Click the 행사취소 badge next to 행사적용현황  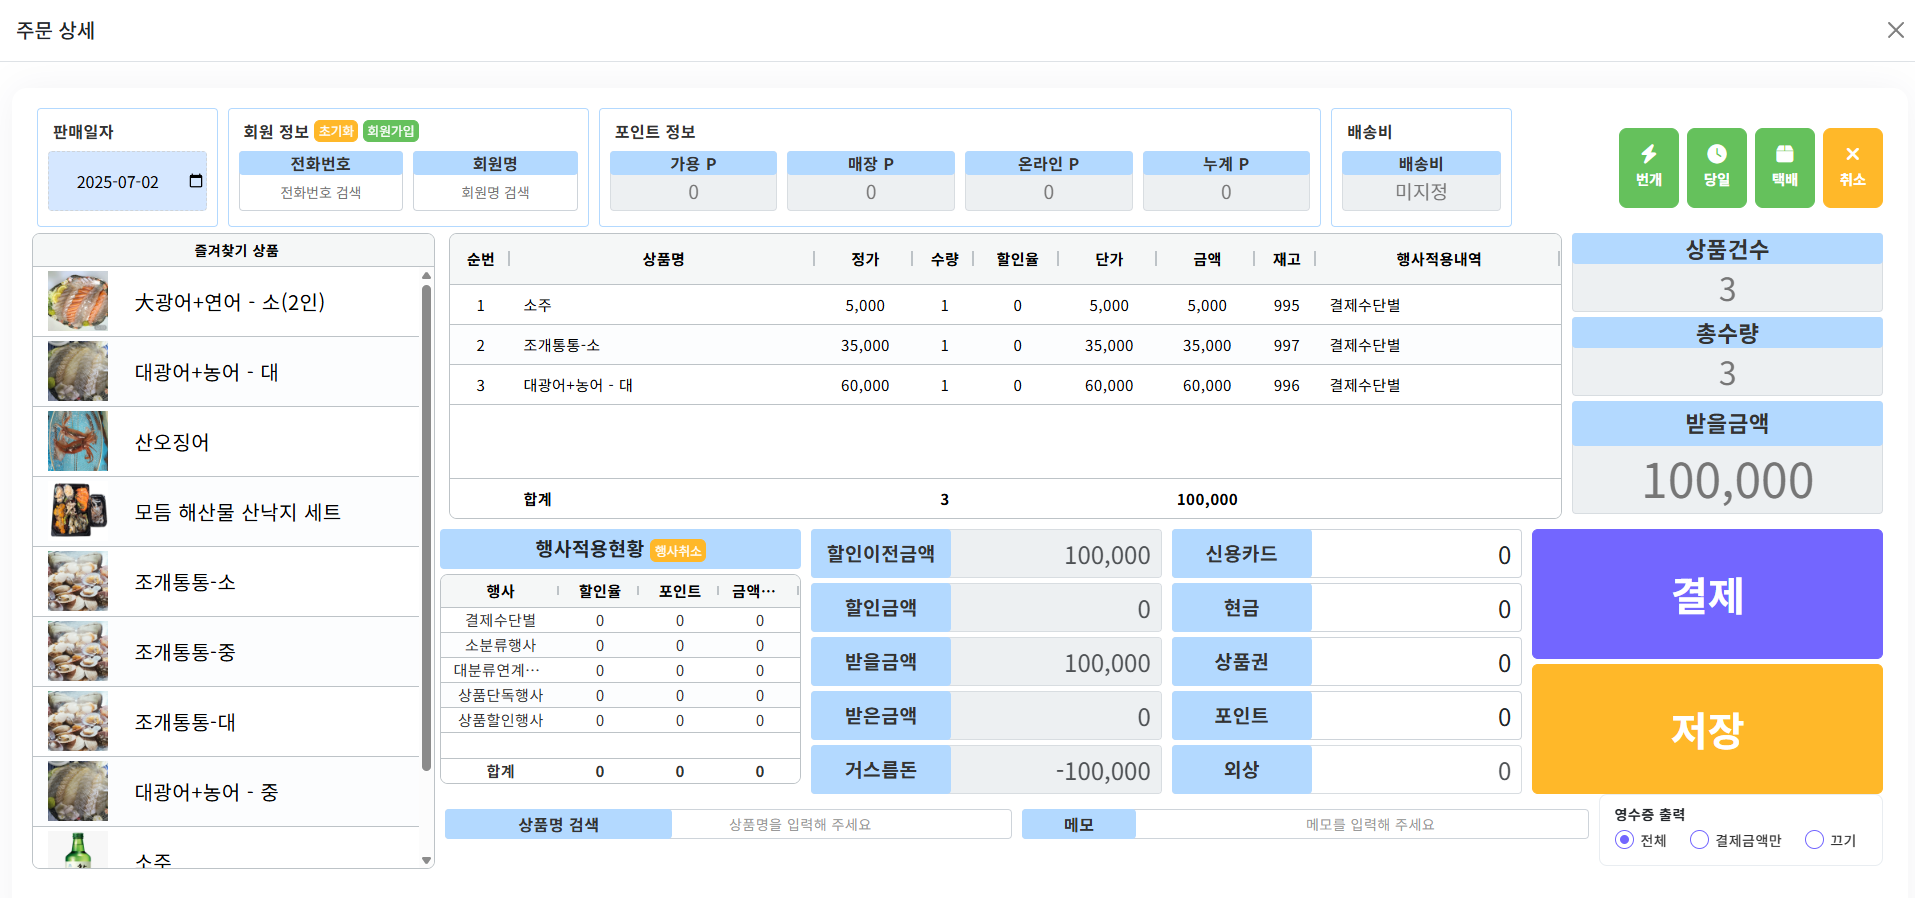click(678, 551)
